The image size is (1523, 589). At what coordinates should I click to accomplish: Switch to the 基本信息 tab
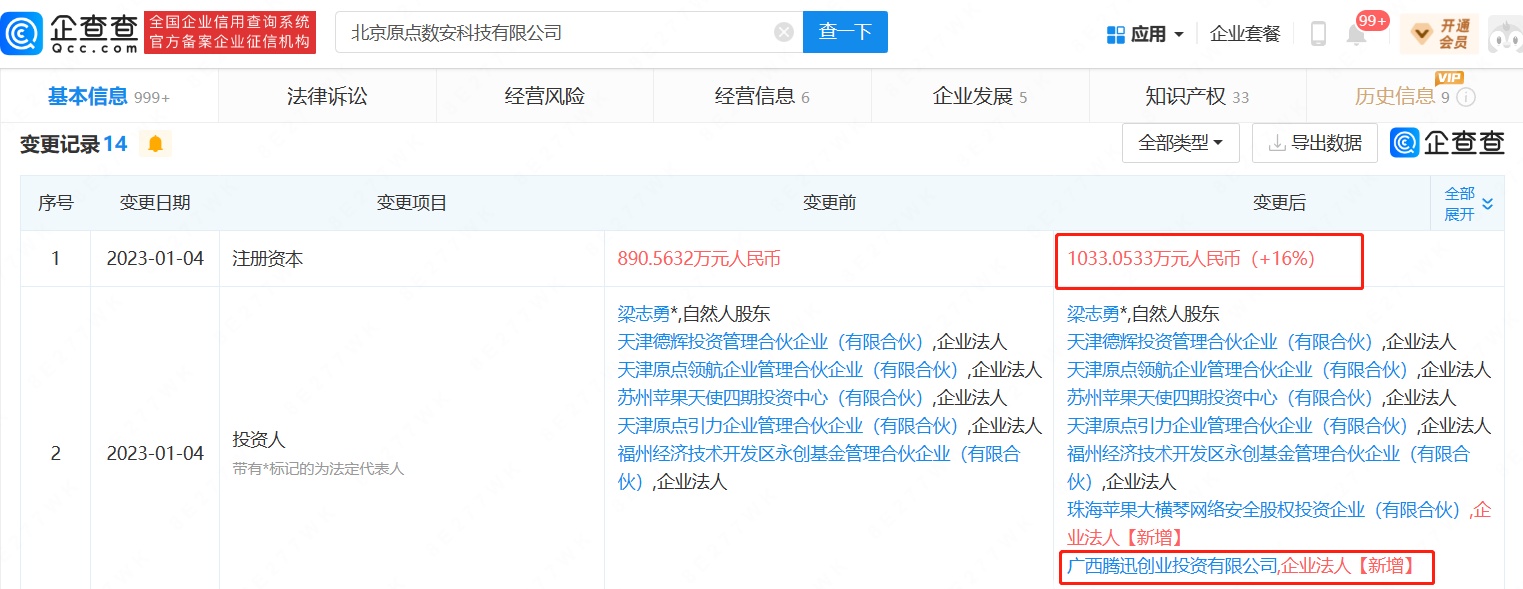point(109,97)
